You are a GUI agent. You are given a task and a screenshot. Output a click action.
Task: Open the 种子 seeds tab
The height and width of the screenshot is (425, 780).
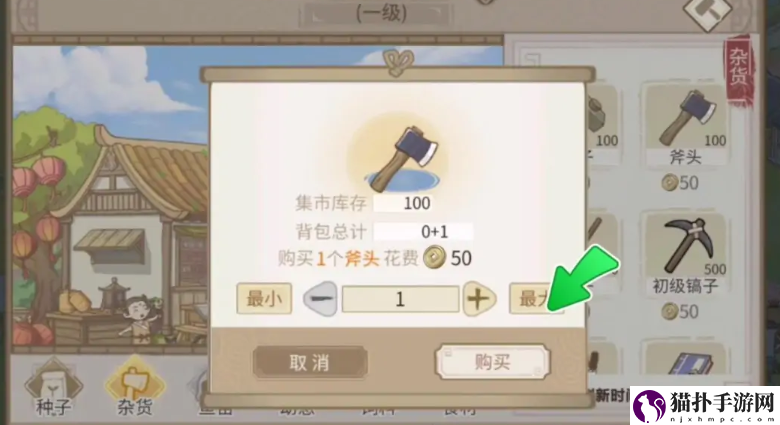pos(53,390)
